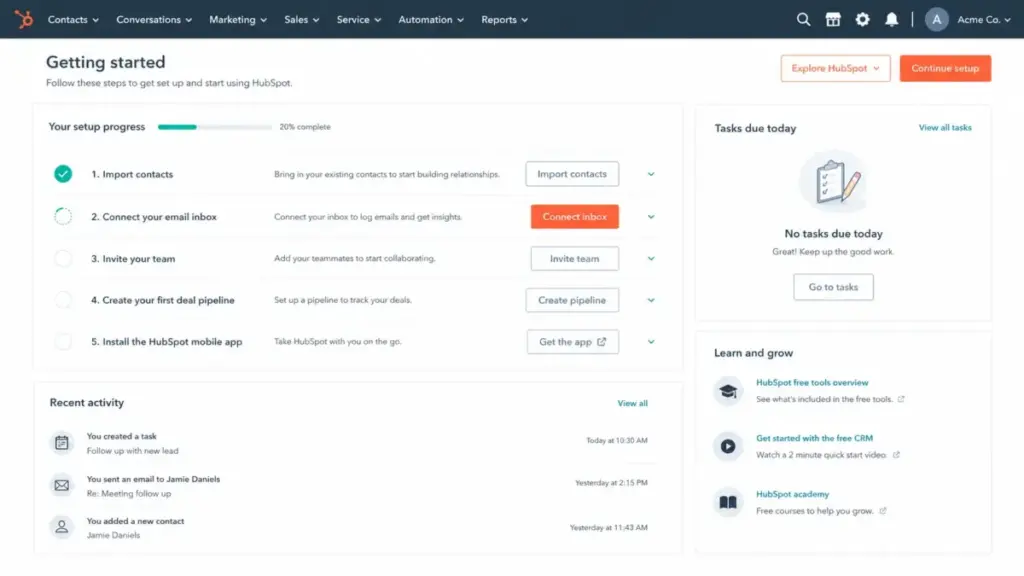Click the task calendar icon in Recent activity
Viewport: 1024px width, 576px height.
click(61, 443)
